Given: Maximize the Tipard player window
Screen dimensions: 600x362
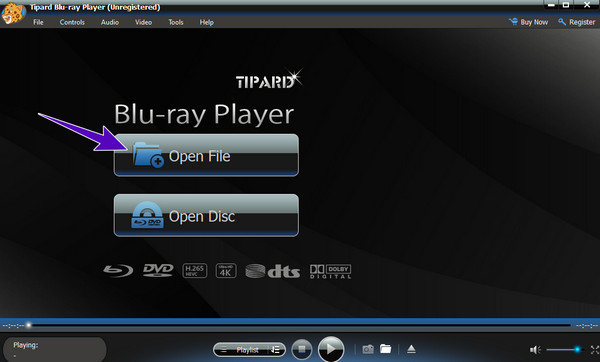Looking at the screenshot, I should (566, 5).
